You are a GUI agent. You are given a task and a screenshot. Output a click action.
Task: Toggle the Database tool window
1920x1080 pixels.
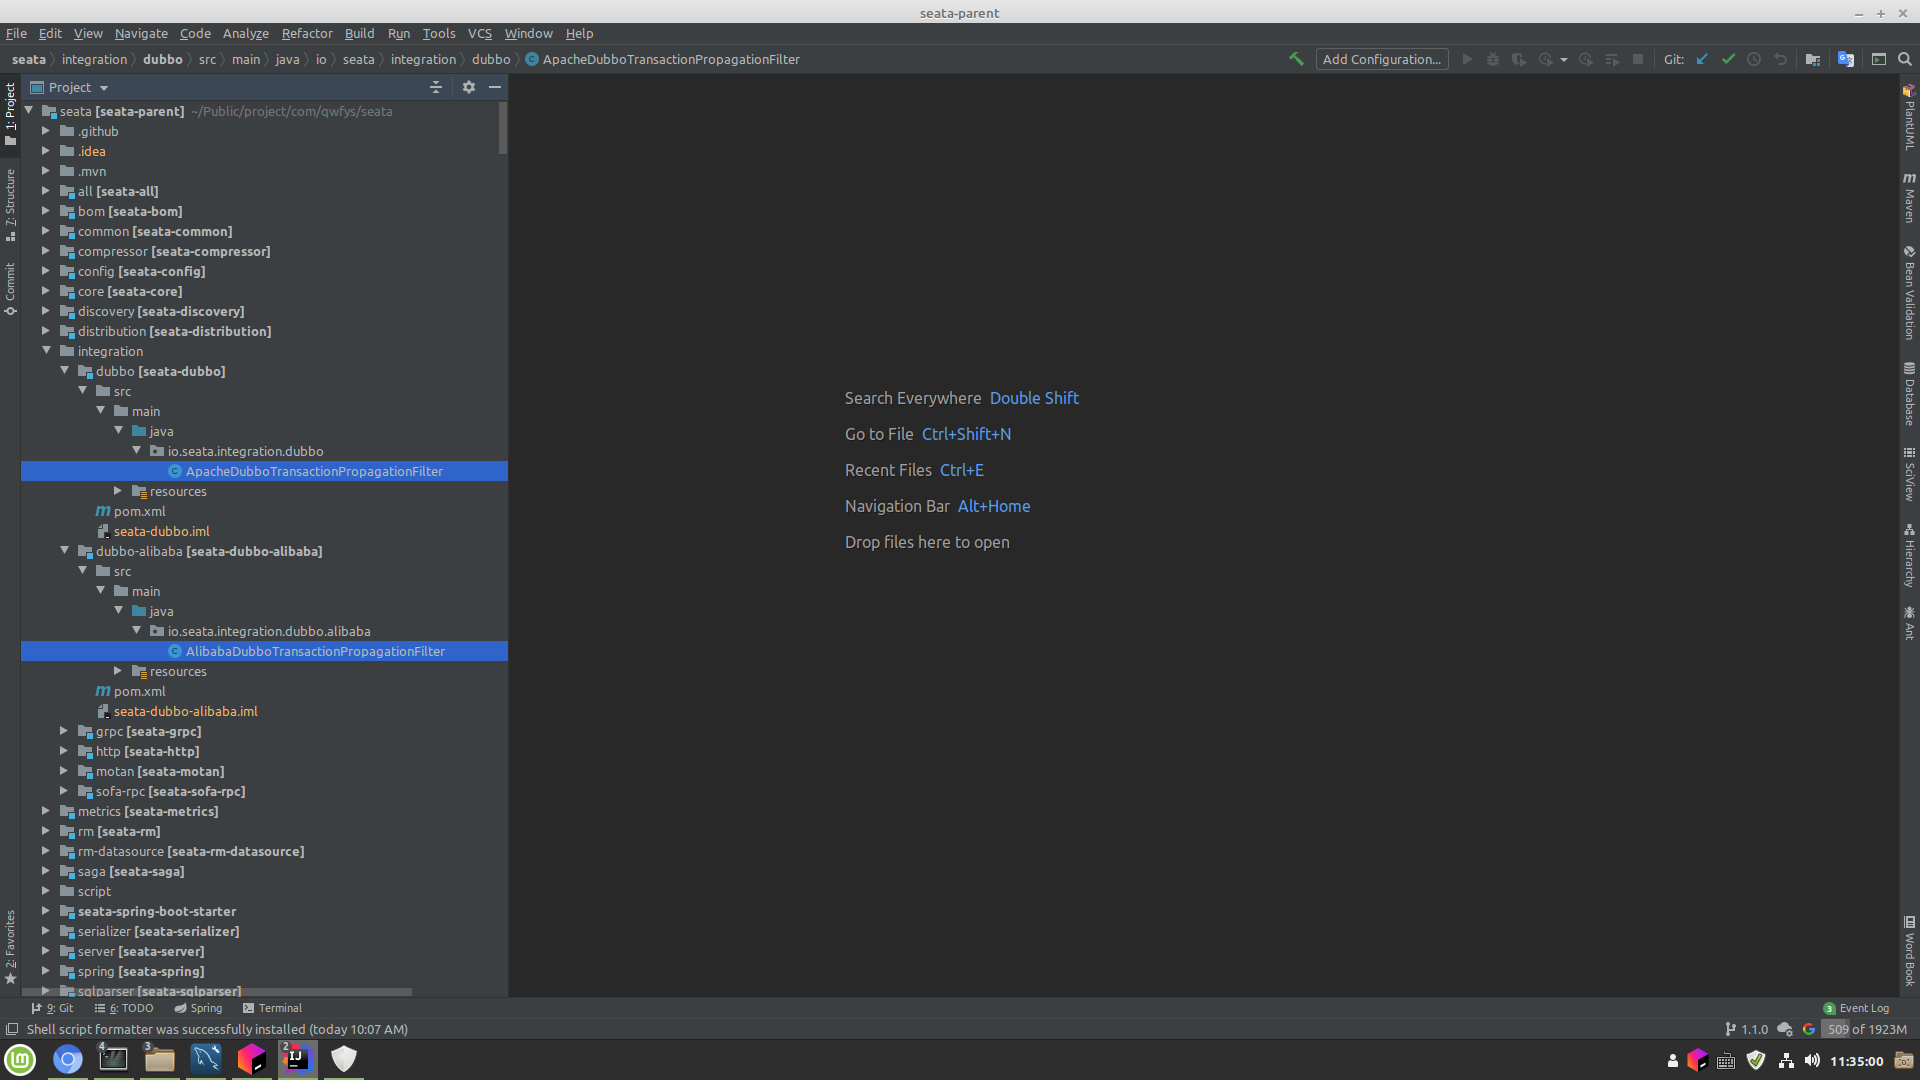click(1909, 394)
